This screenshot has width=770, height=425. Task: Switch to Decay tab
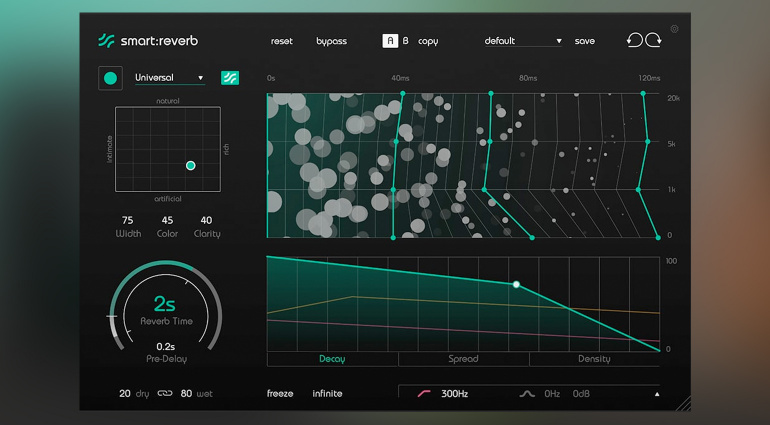click(x=332, y=359)
